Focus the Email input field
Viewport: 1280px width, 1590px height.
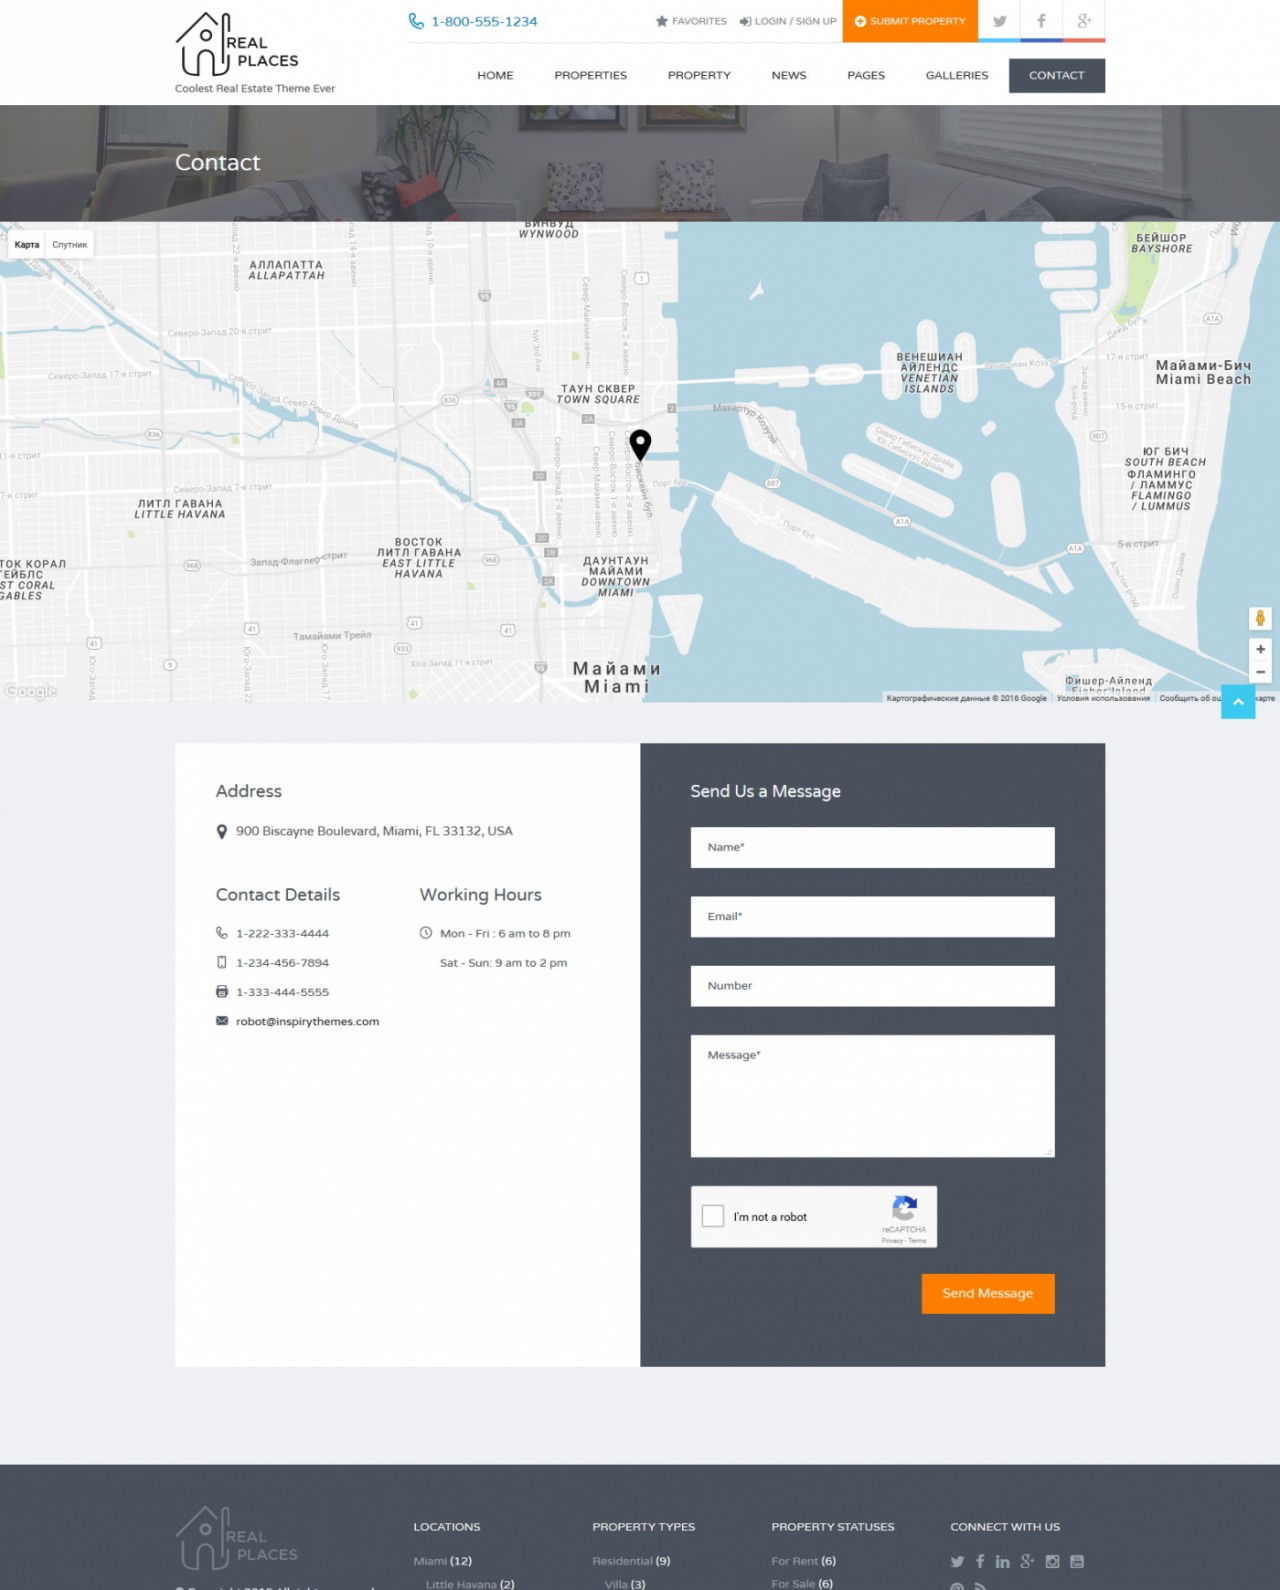coord(872,916)
